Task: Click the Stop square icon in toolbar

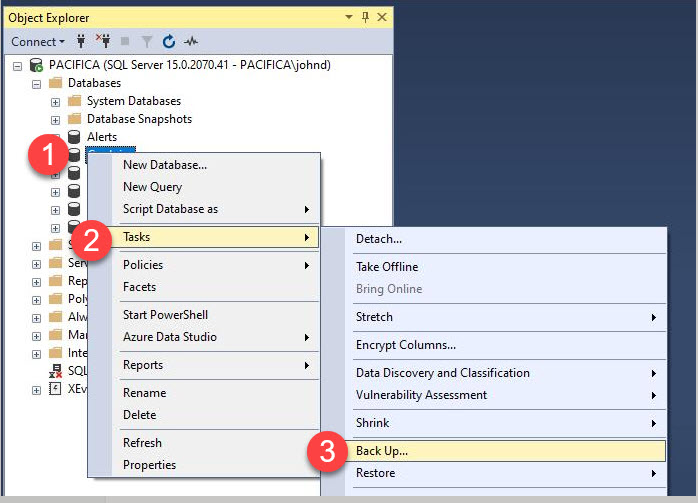Action: click(x=125, y=41)
